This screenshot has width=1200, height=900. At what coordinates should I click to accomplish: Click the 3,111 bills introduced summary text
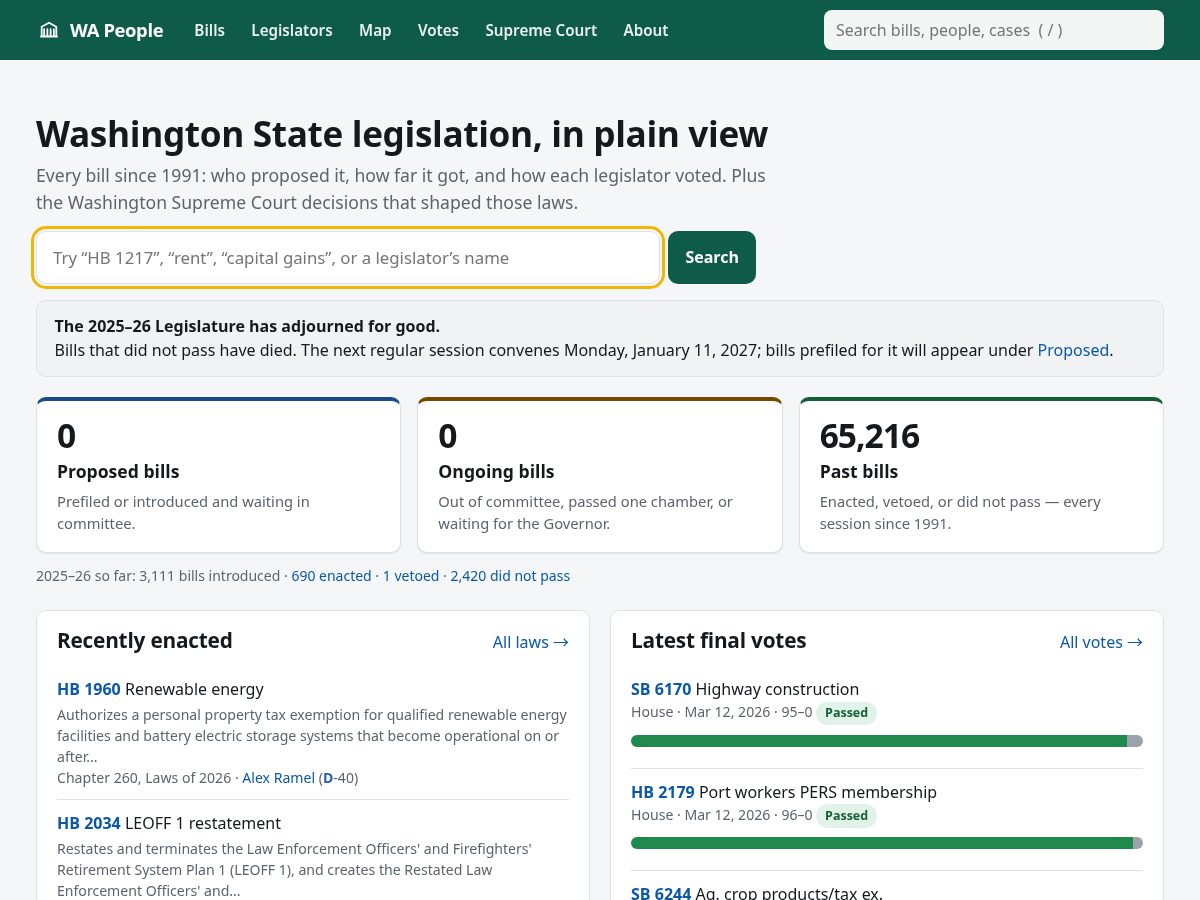tap(158, 576)
